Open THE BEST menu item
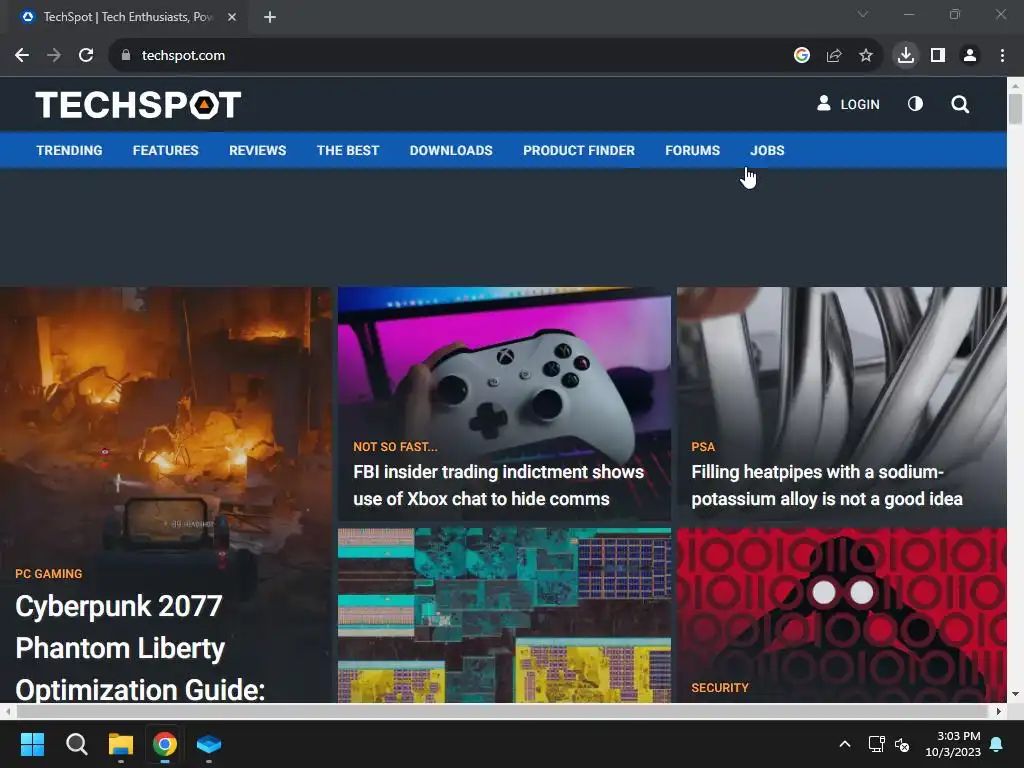This screenshot has height=768, width=1024. click(347, 150)
